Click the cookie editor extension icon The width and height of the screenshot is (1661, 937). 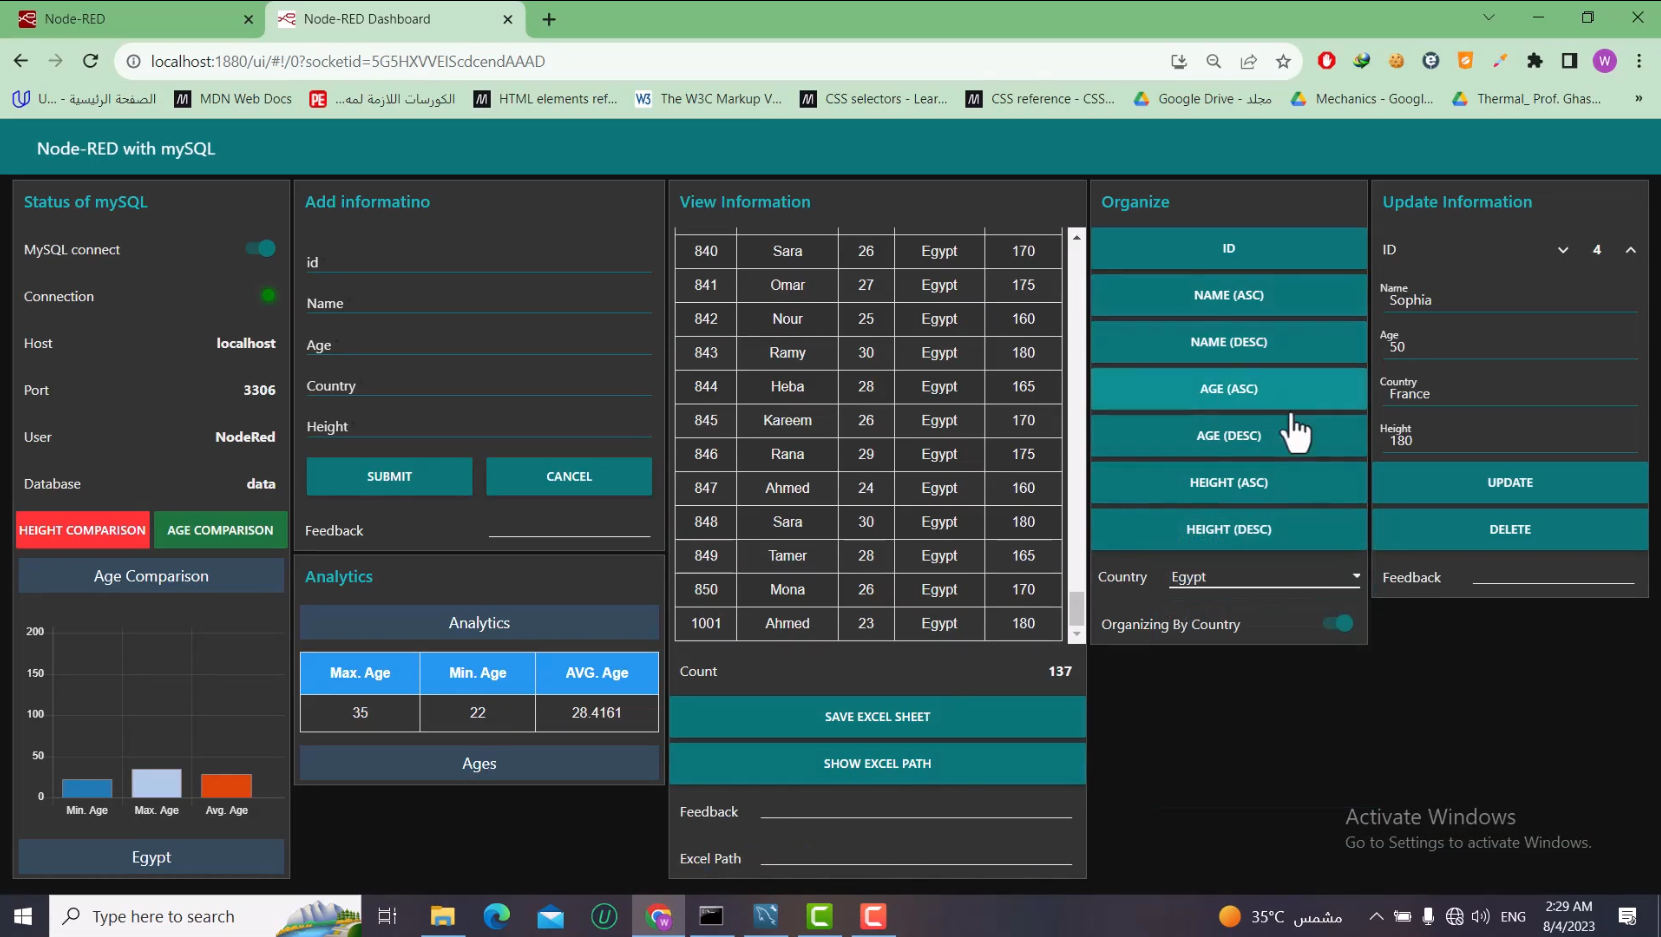[1396, 61]
